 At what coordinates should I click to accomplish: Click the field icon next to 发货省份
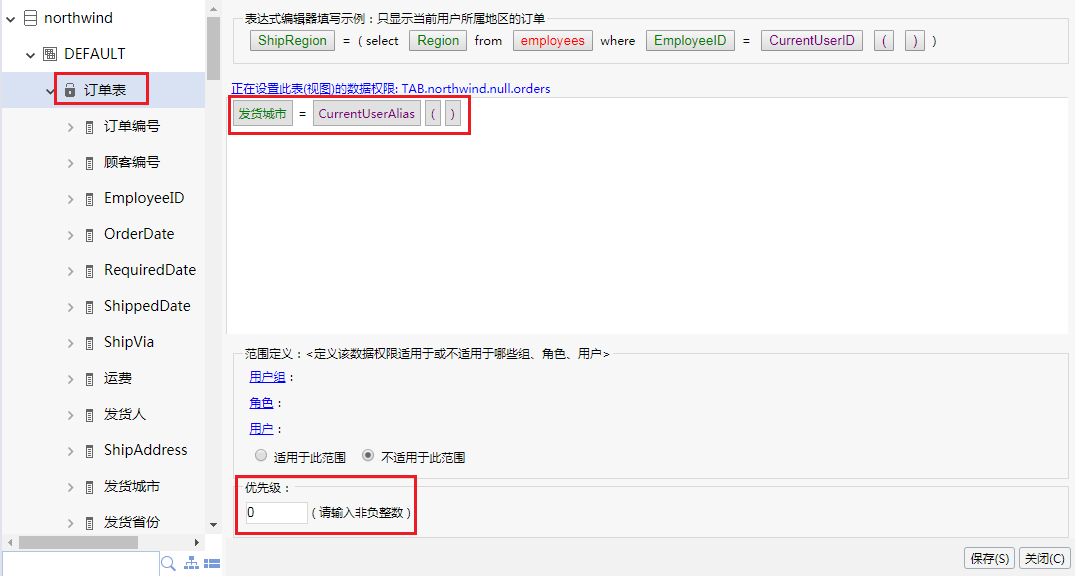89,523
